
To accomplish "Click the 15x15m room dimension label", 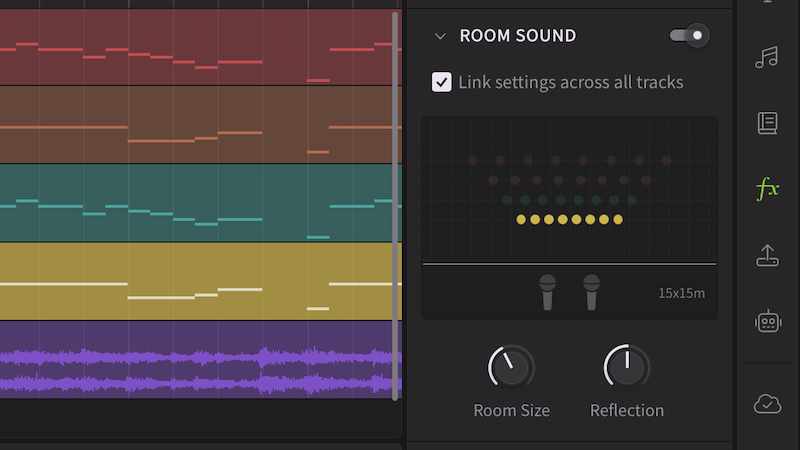I will 681,293.
